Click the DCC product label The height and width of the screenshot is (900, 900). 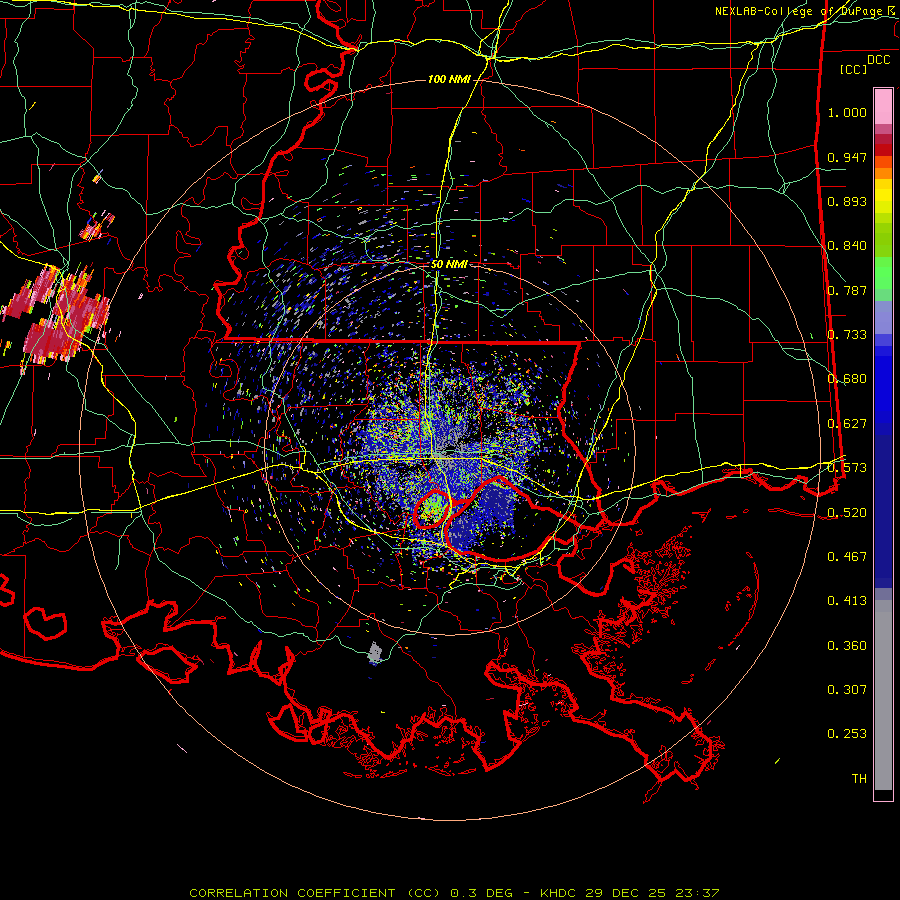click(878, 60)
